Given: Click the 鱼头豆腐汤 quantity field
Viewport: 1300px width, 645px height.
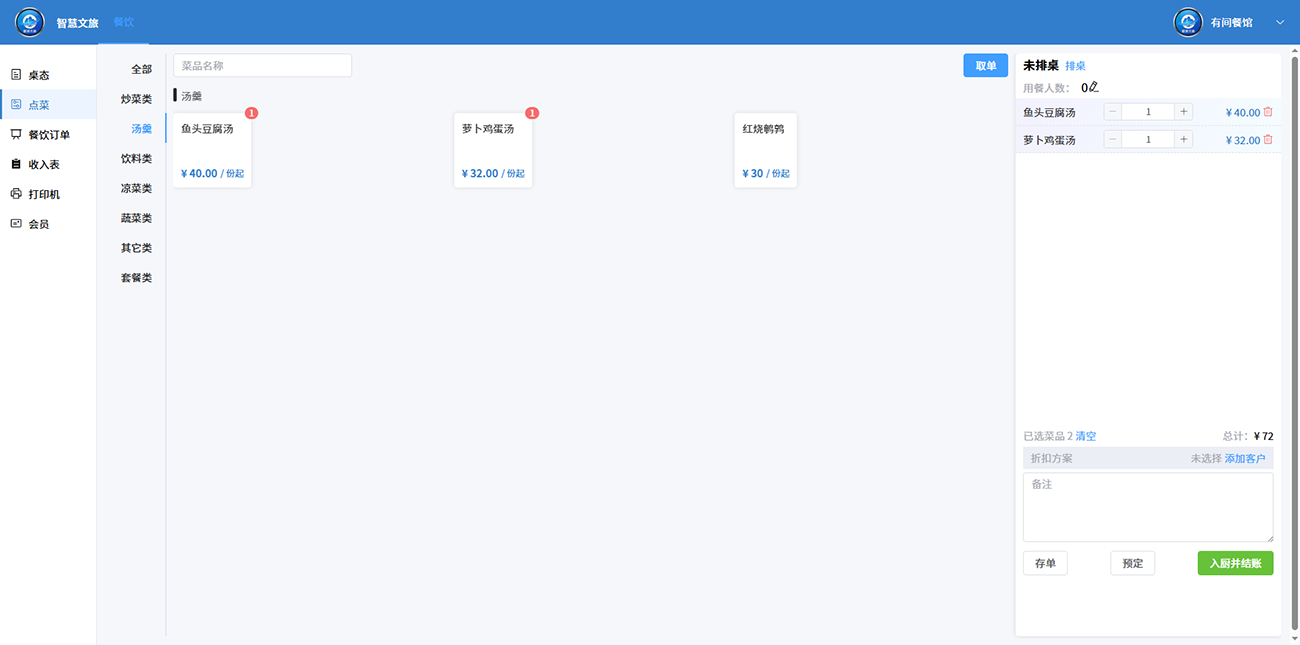Looking at the screenshot, I should click(x=1148, y=112).
